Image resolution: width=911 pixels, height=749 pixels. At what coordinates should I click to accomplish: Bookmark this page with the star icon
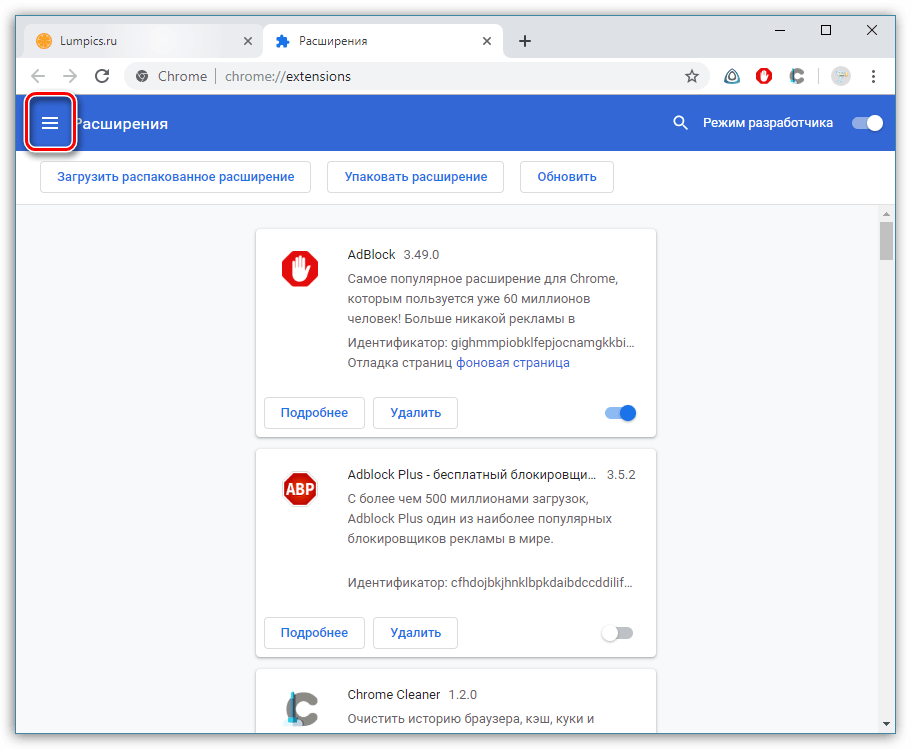coord(691,76)
